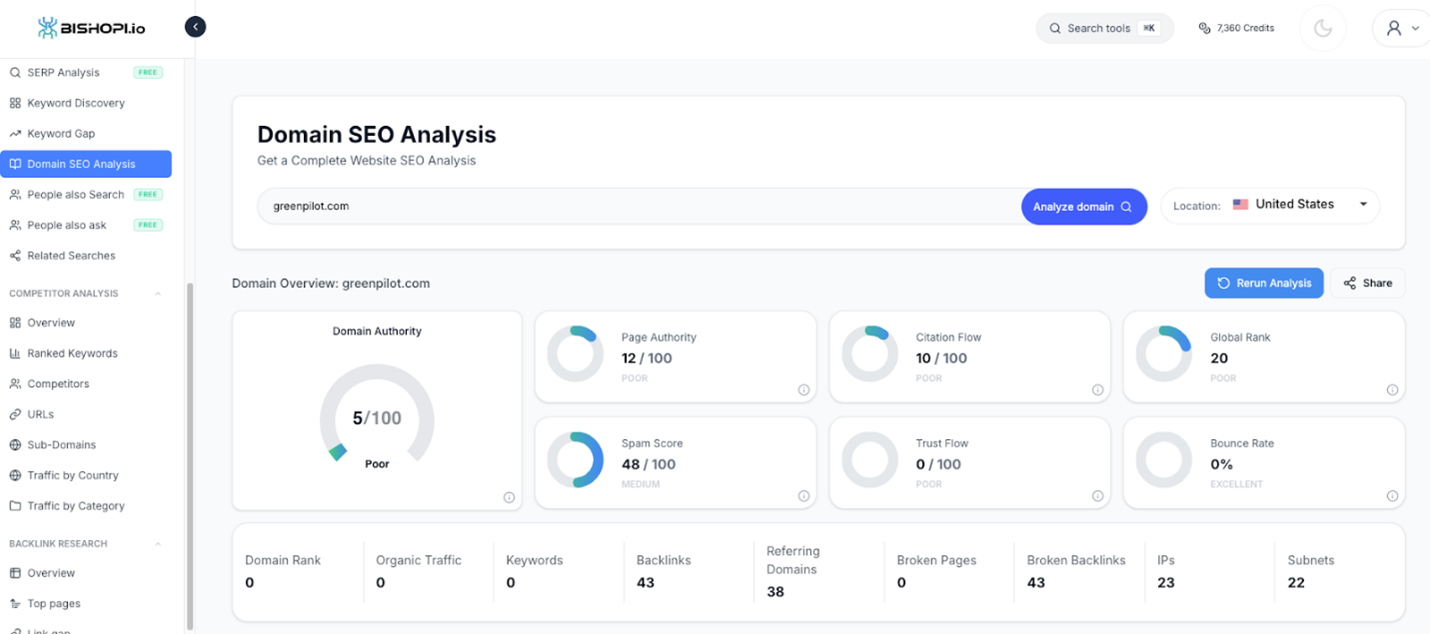Open the Related Searches tool
The image size is (1430, 634).
coord(71,255)
